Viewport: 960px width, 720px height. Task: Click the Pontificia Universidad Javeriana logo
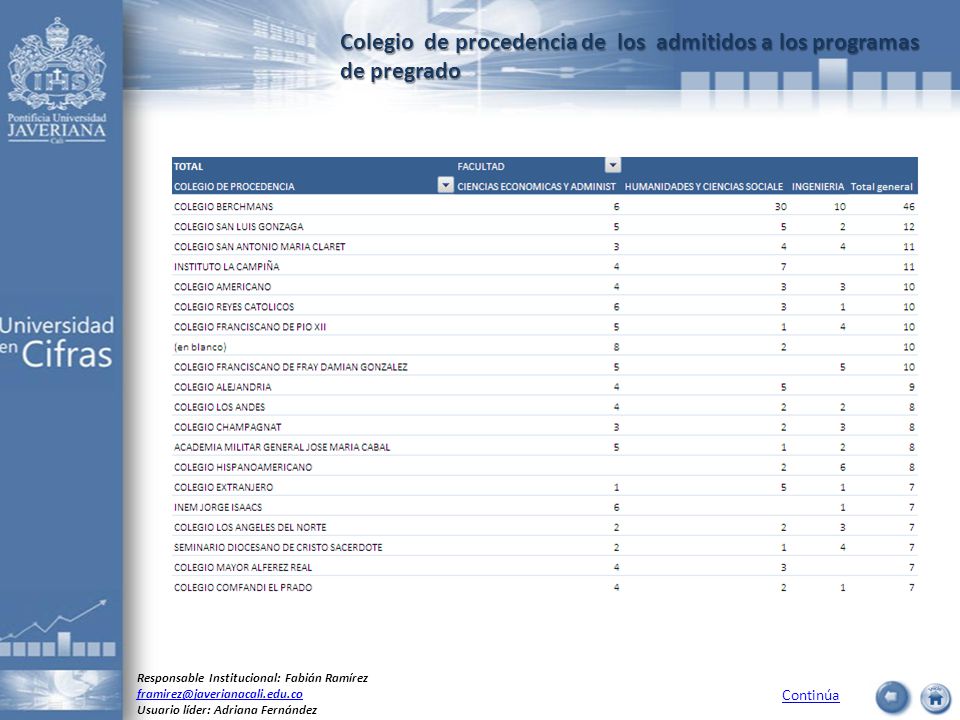pos(57,80)
